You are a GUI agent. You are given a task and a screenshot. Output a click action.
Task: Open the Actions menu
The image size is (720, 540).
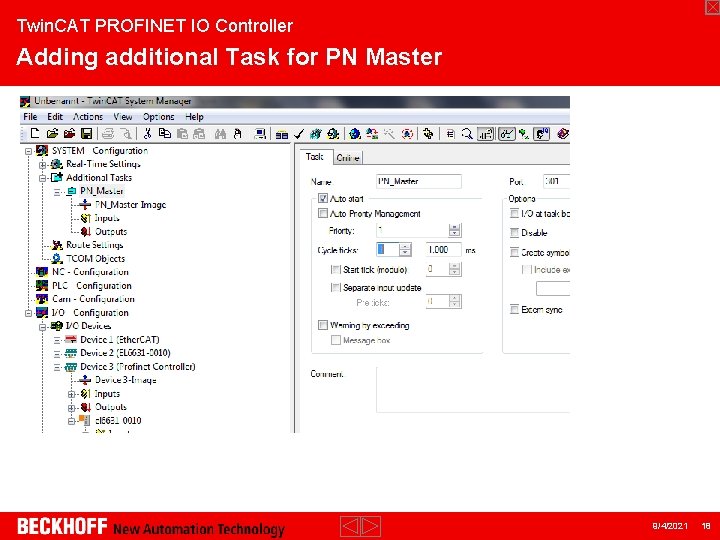88,117
